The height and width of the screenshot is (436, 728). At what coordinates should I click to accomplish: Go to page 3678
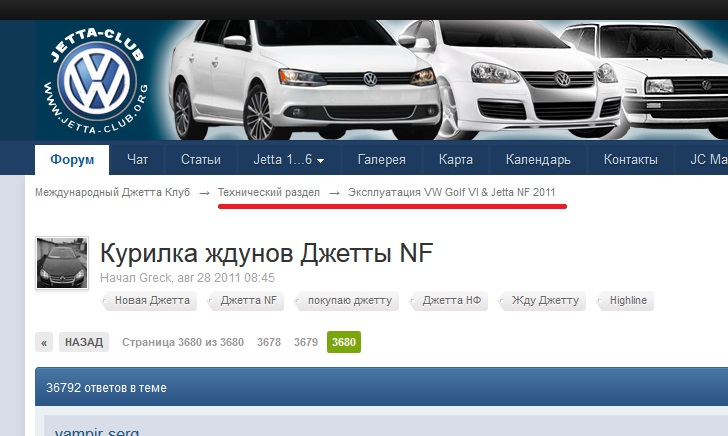pyautogui.click(x=269, y=342)
